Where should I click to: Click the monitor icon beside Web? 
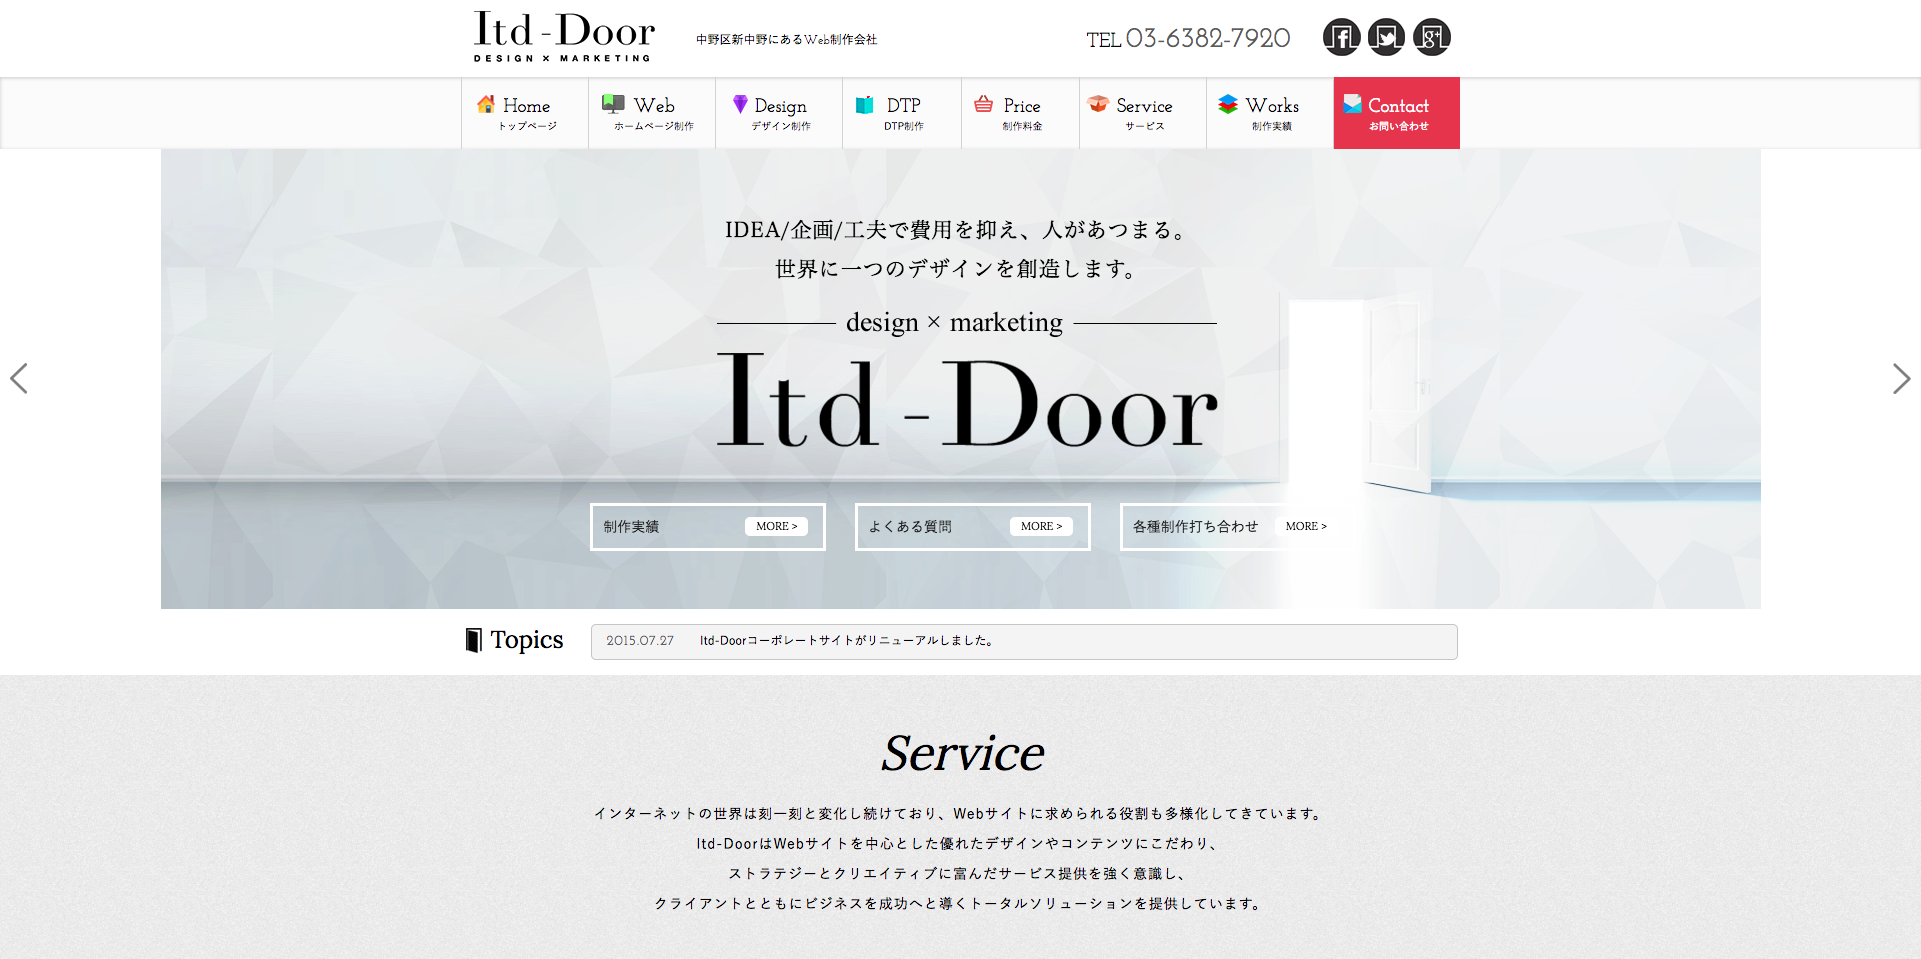613,104
